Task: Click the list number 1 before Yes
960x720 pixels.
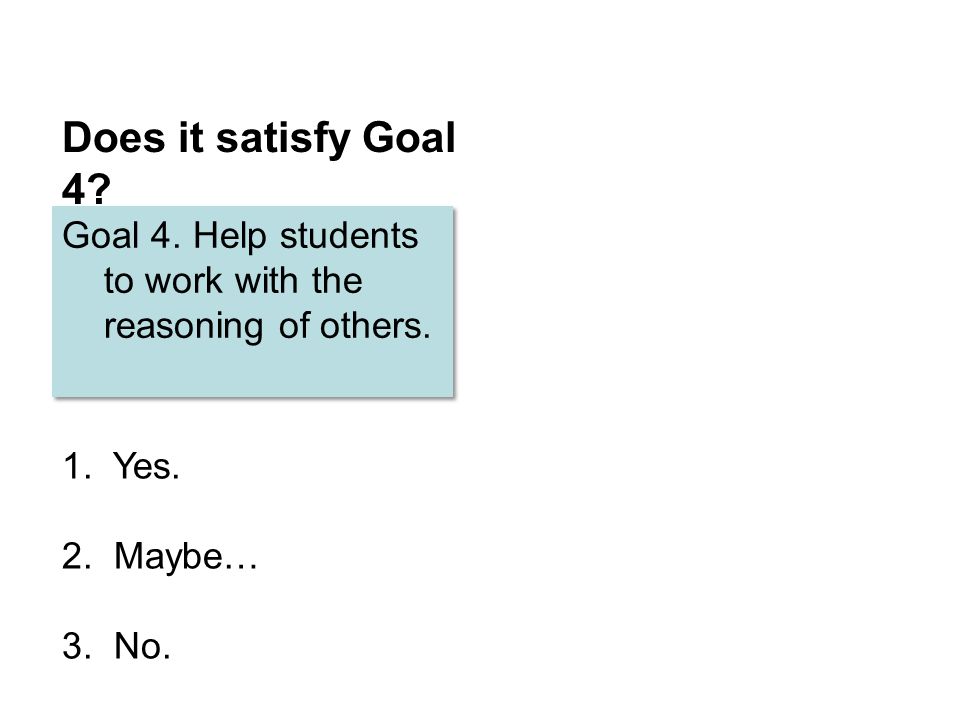Action: [x=76, y=467]
